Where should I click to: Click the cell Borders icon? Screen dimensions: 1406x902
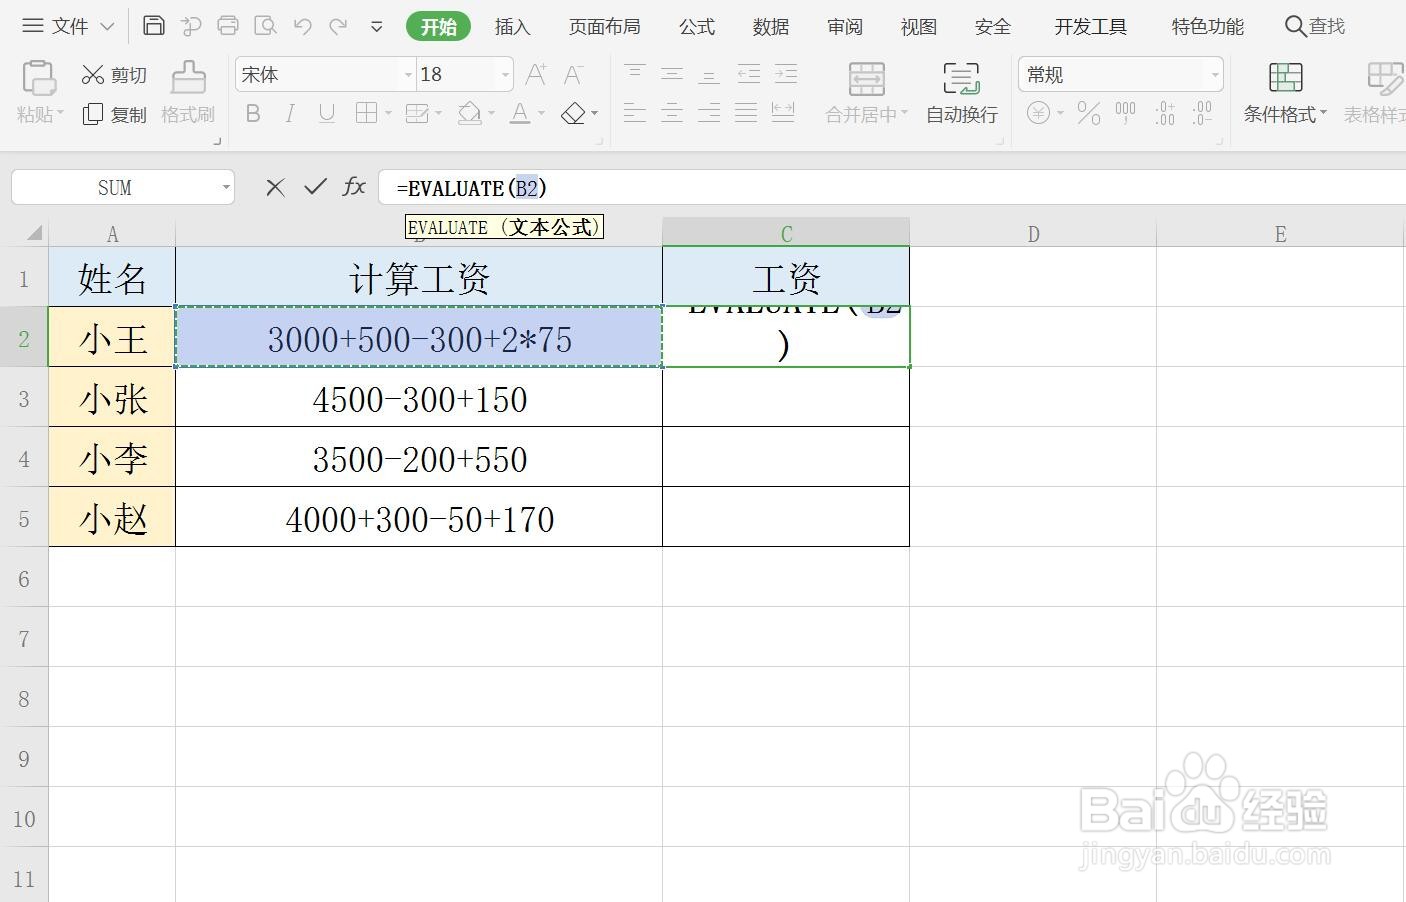[x=367, y=114]
